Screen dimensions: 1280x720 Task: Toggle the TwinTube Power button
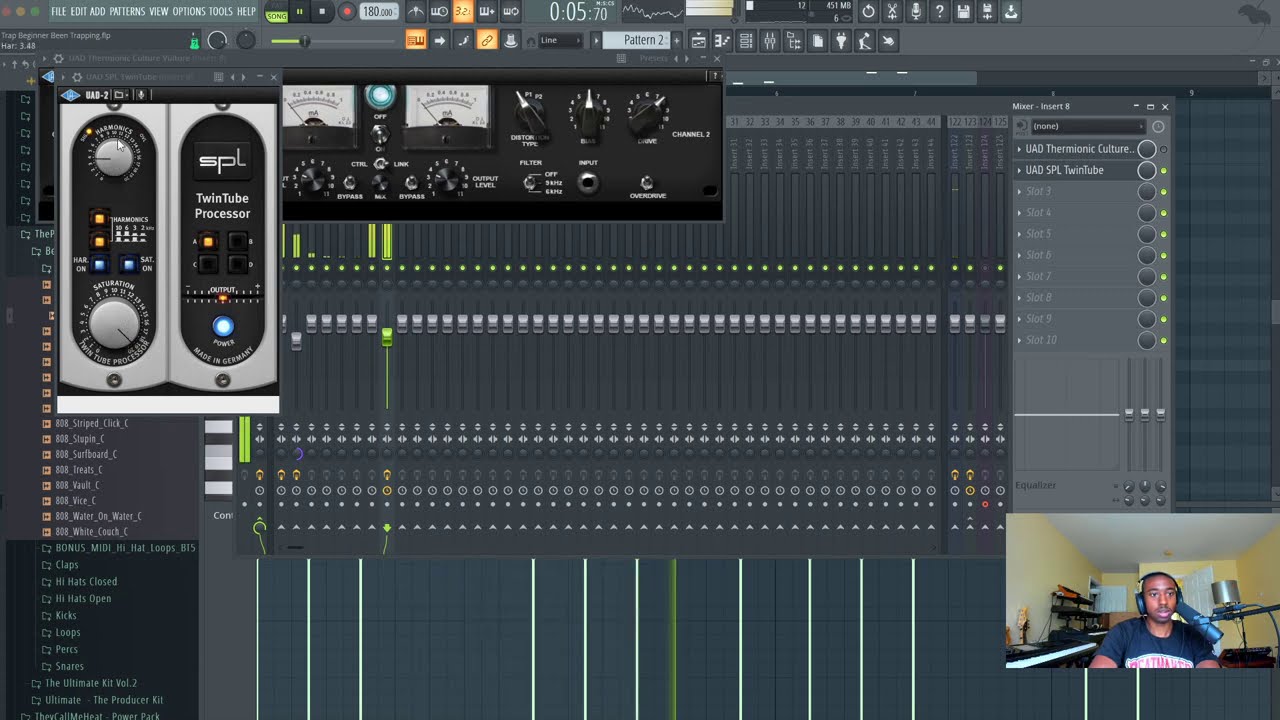pyautogui.click(x=223, y=326)
